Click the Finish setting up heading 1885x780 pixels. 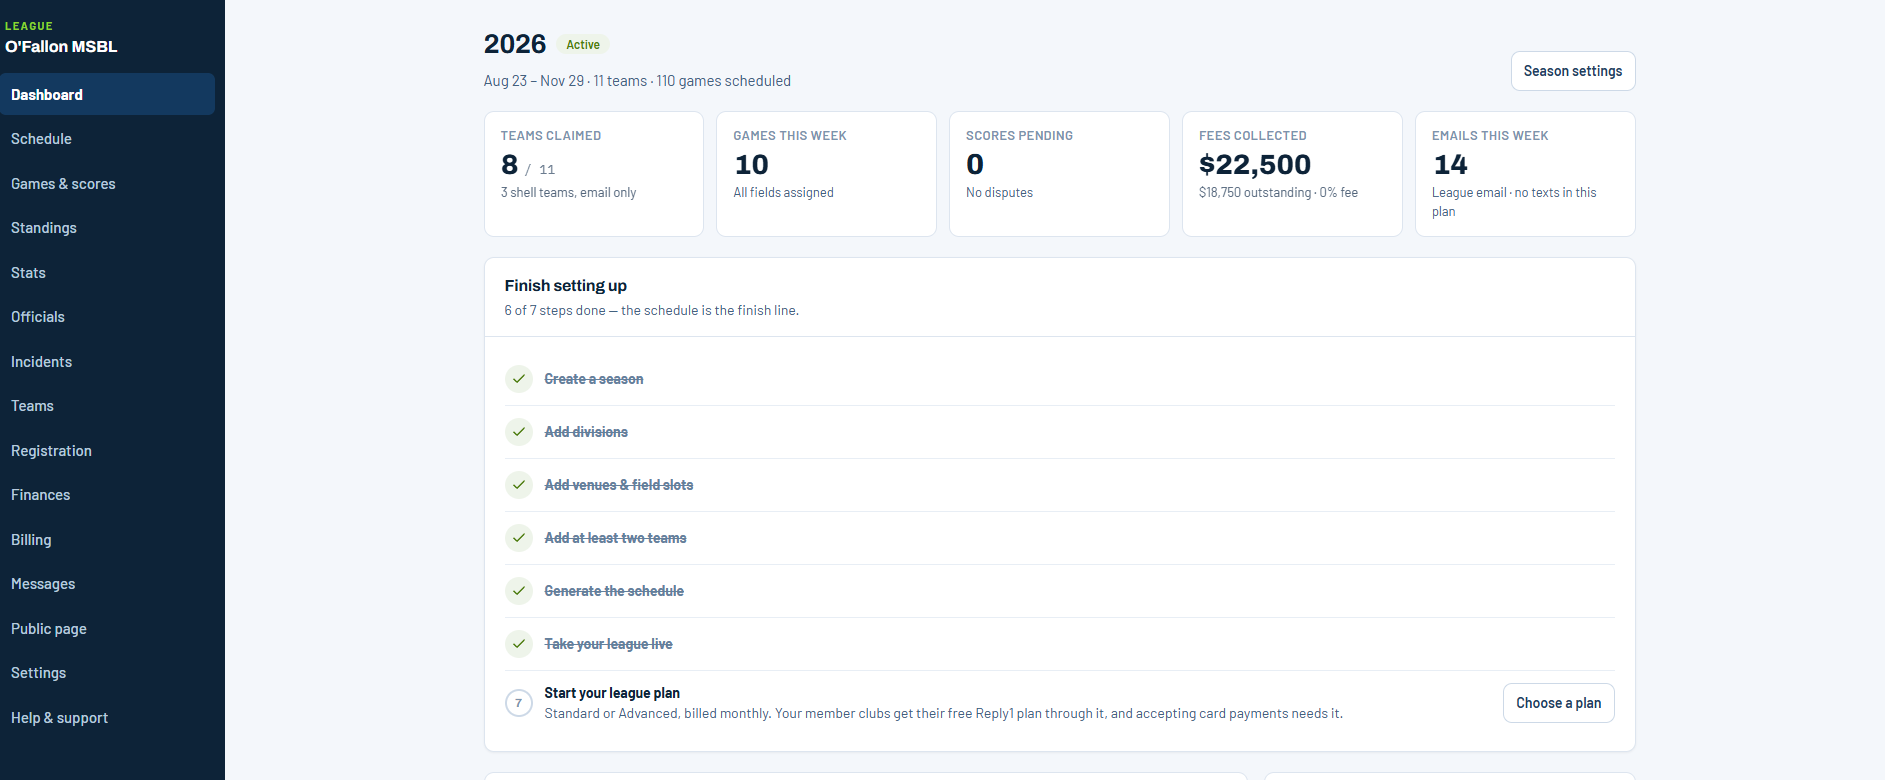coord(566,286)
